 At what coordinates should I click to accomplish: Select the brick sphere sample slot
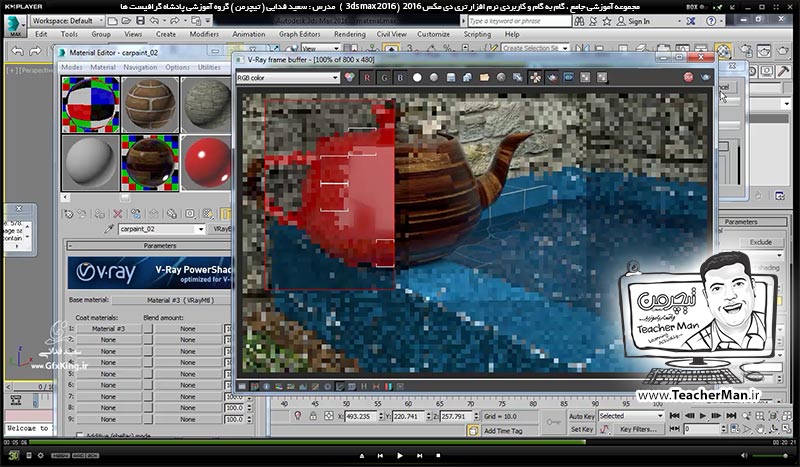(x=150, y=105)
